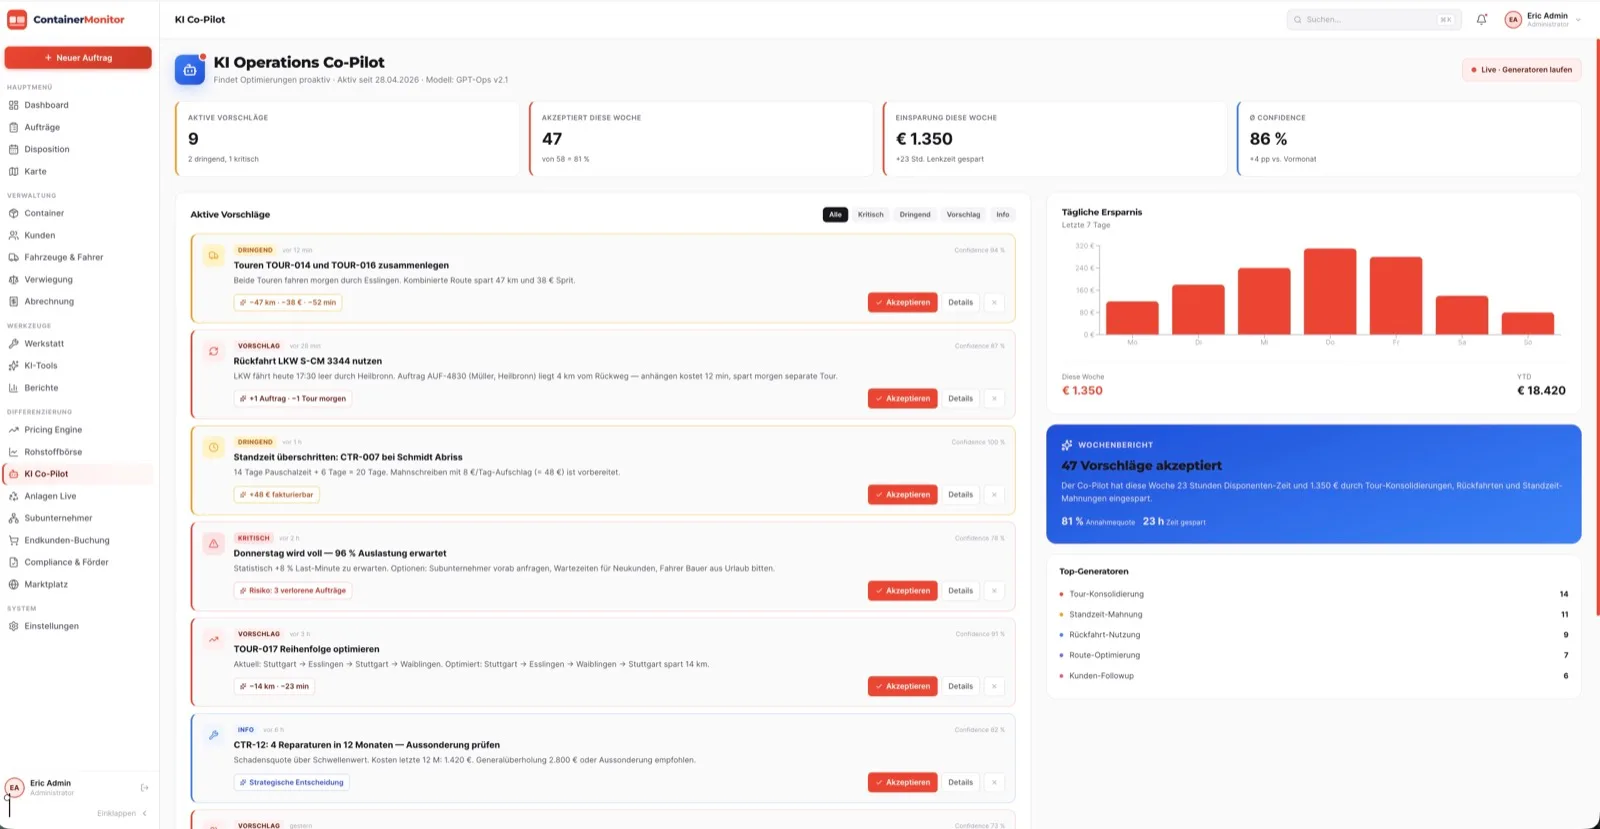Viewport: 1600px width, 829px height.
Task: Click the Standzeit-Mahnung generator row
Action: [1314, 614]
